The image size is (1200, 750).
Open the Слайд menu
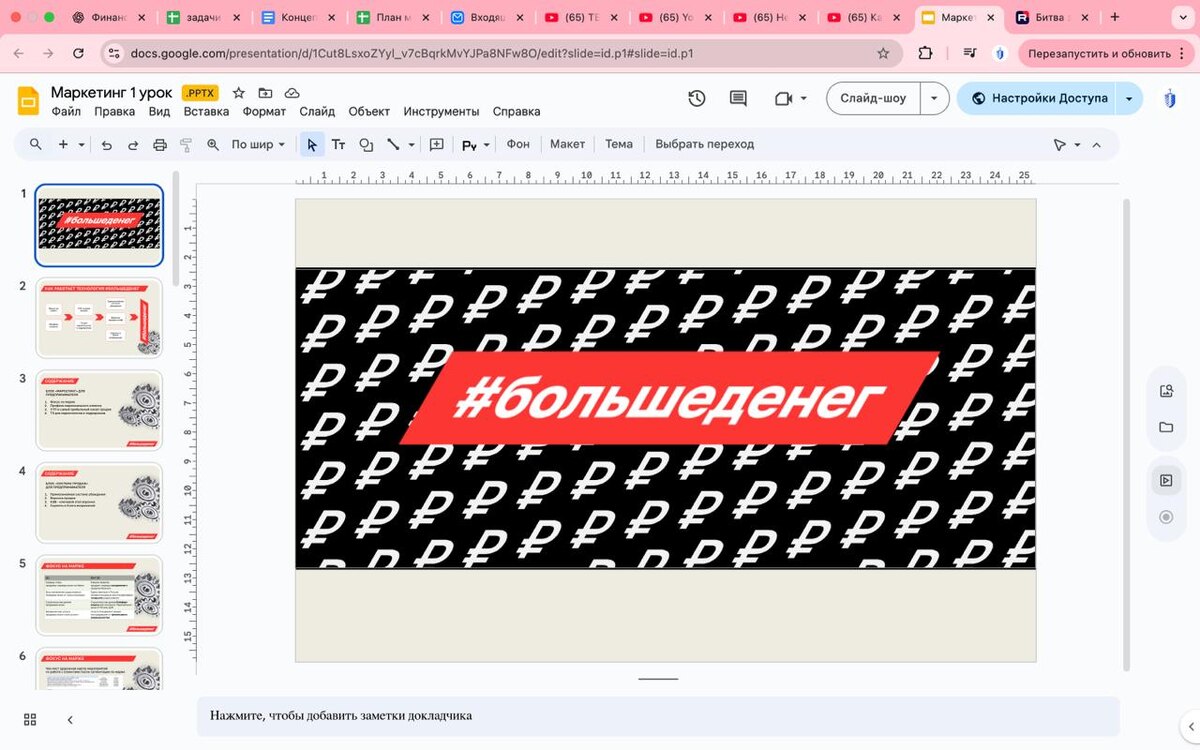point(317,112)
